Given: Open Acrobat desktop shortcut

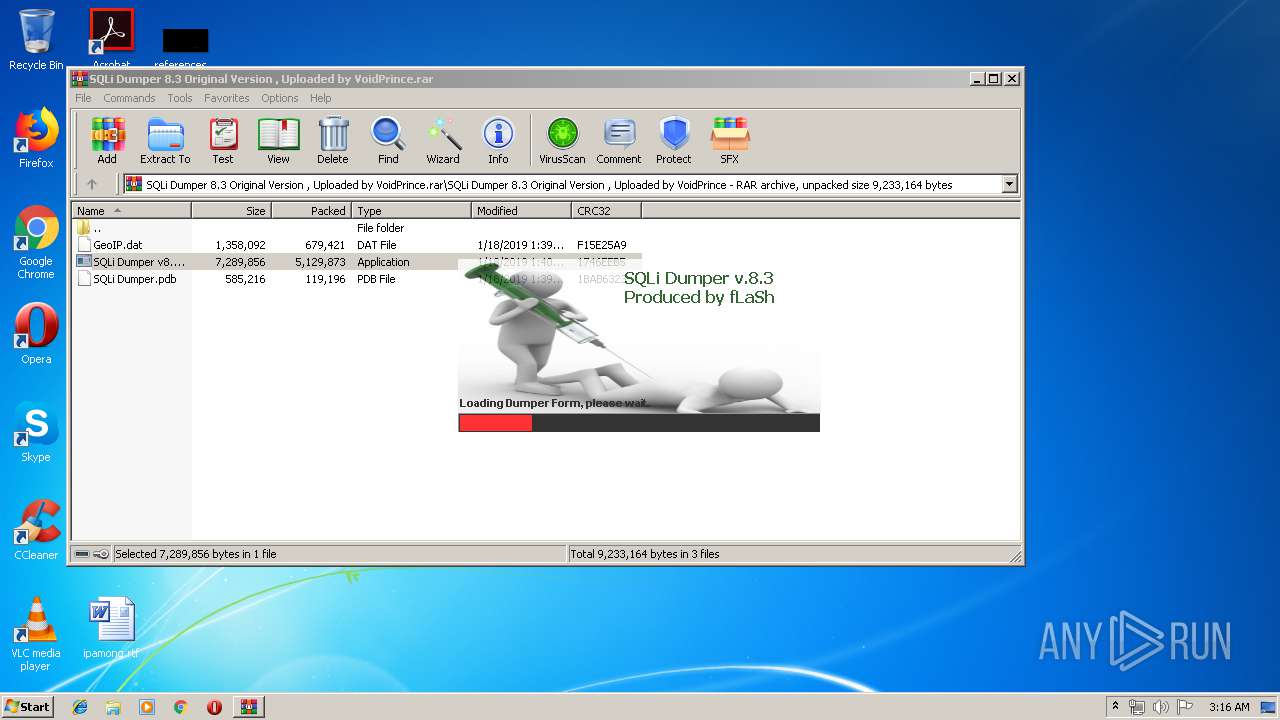Looking at the screenshot, I should coord(111,40).
